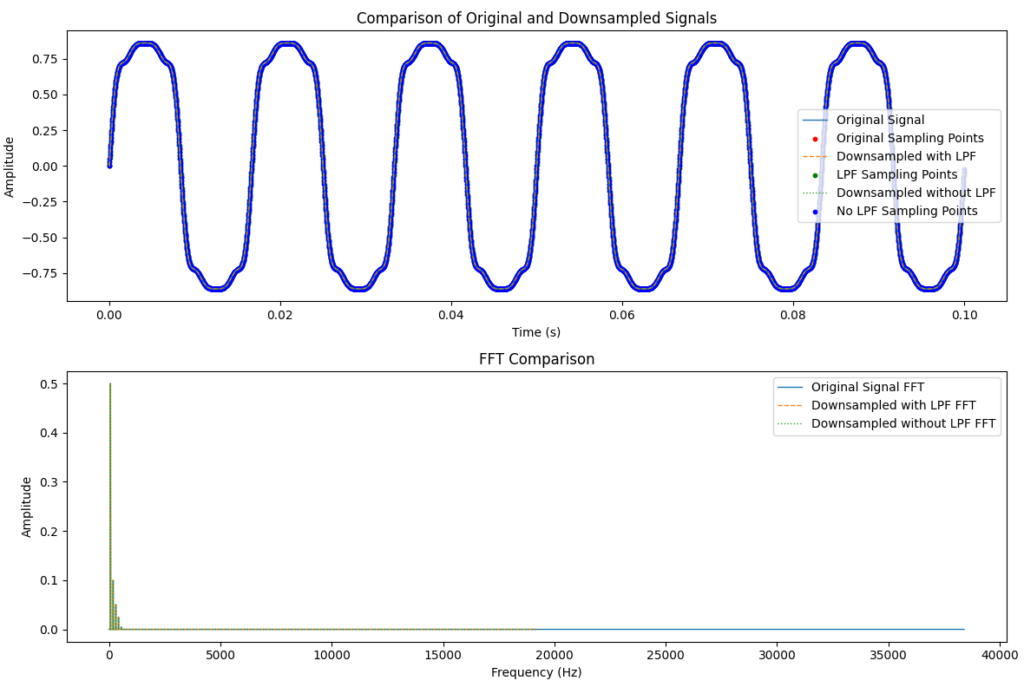
Task: Click the blue No LPF Sampling Points marker
Action: point(815,212)
